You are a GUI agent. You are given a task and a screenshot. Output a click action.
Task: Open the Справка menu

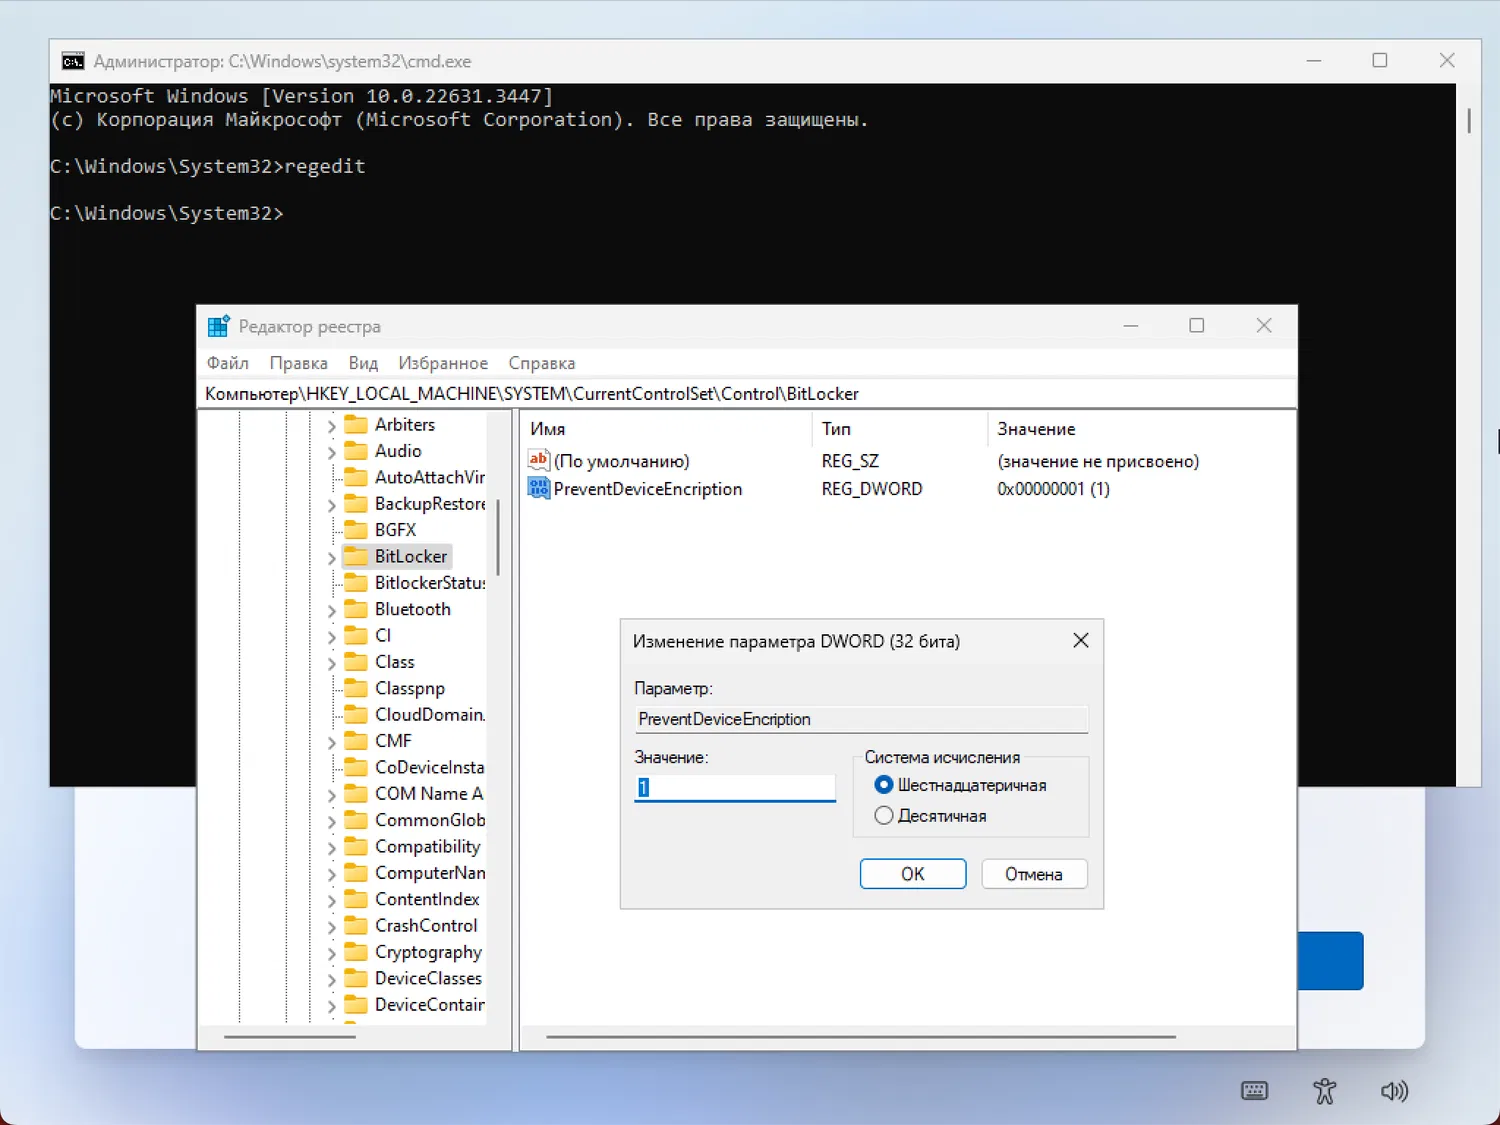point(542,363)
